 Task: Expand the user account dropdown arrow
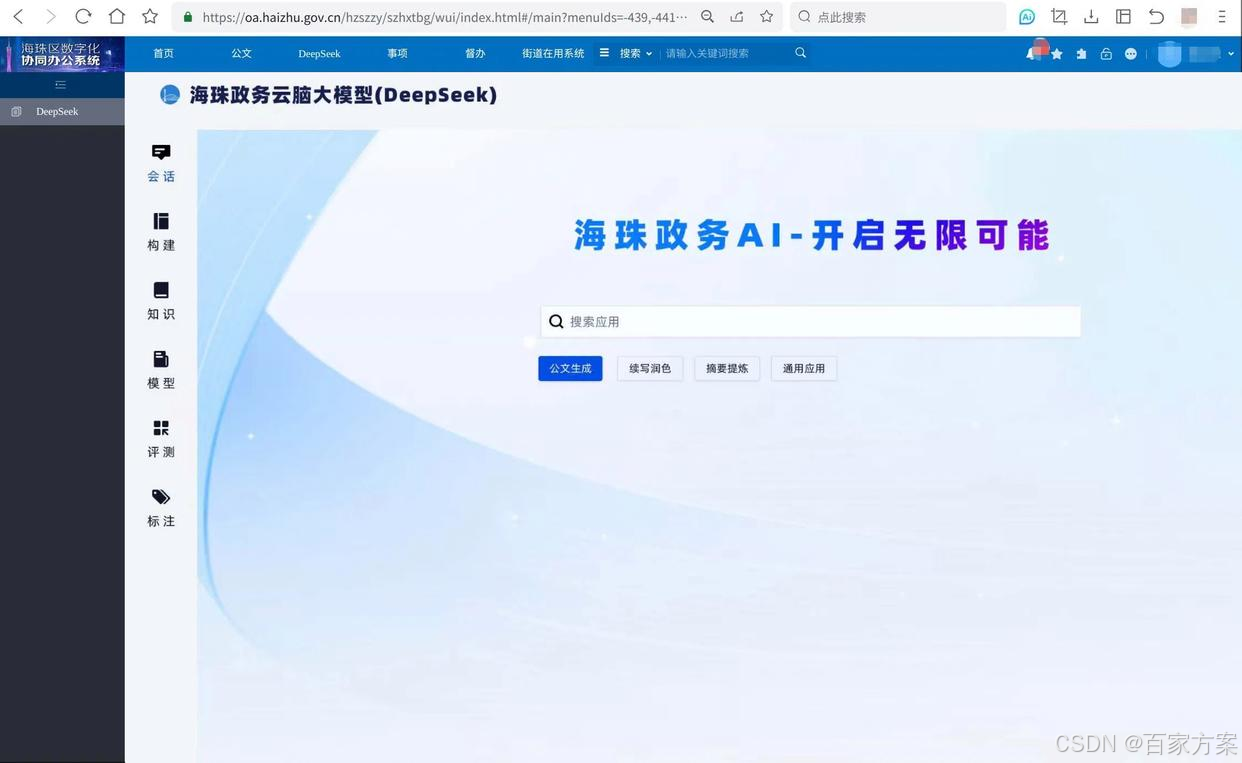click(x=1231, y=54)
